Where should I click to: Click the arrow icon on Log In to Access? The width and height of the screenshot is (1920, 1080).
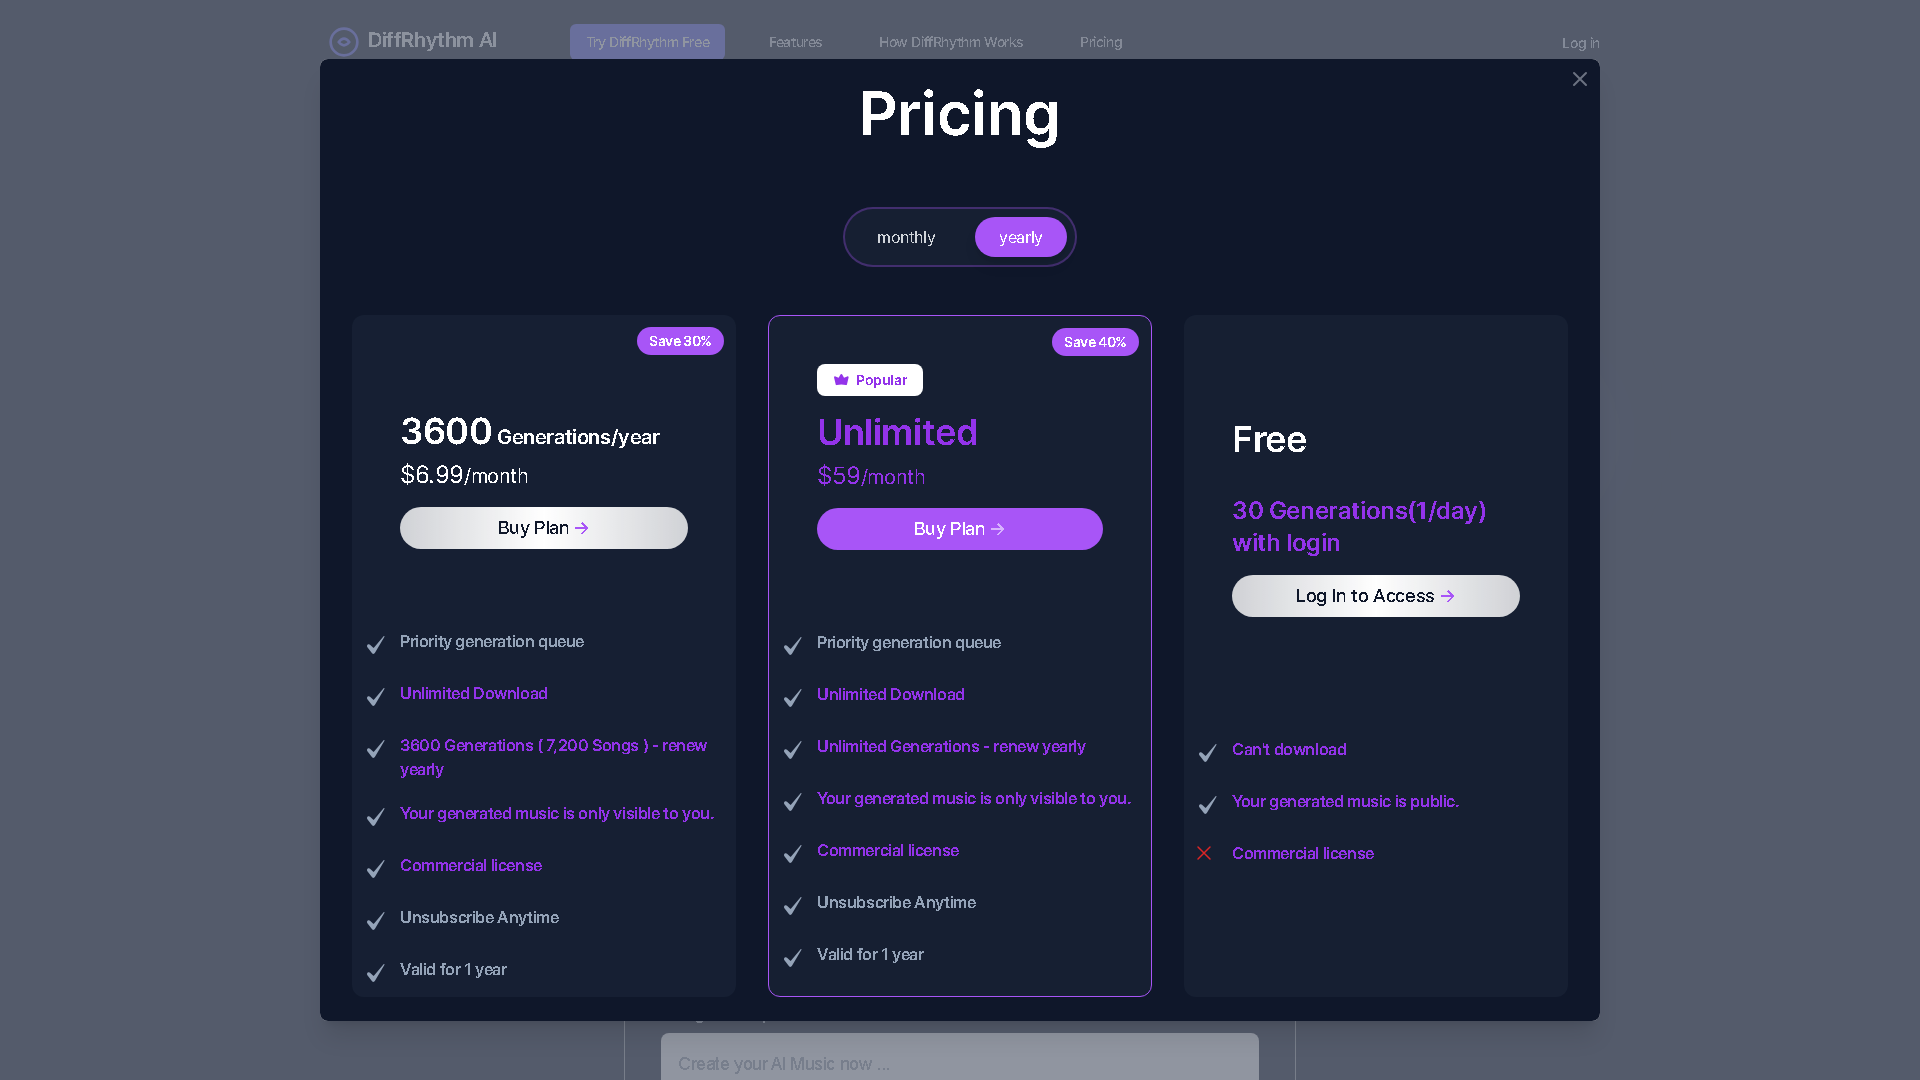tap(1447, 596)
